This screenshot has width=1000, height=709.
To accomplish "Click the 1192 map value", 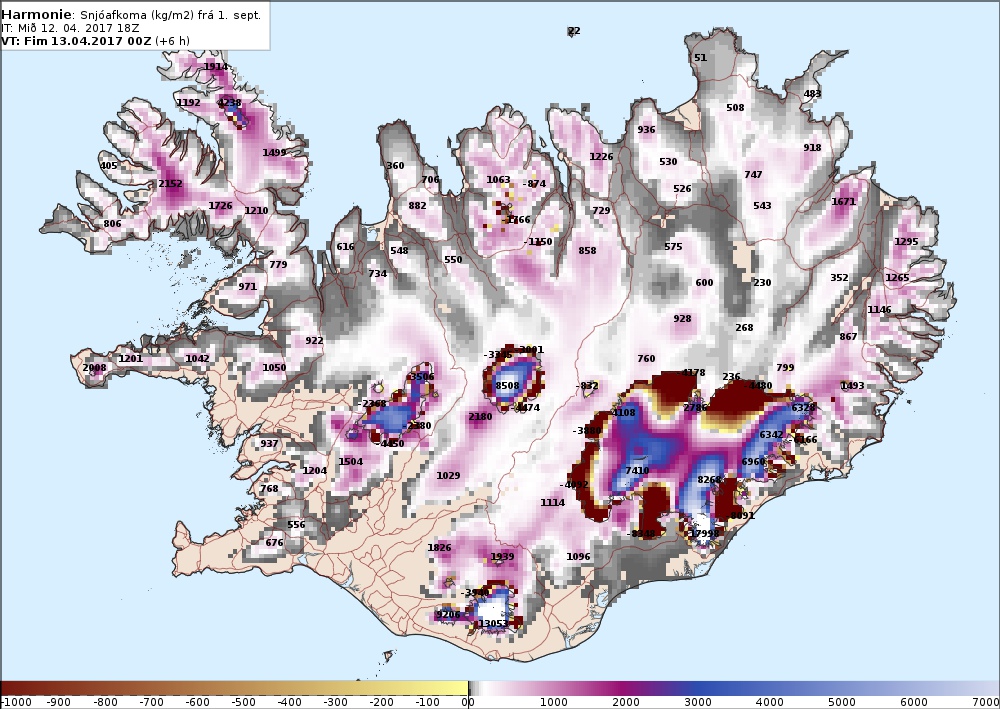I will coord(188,102).
